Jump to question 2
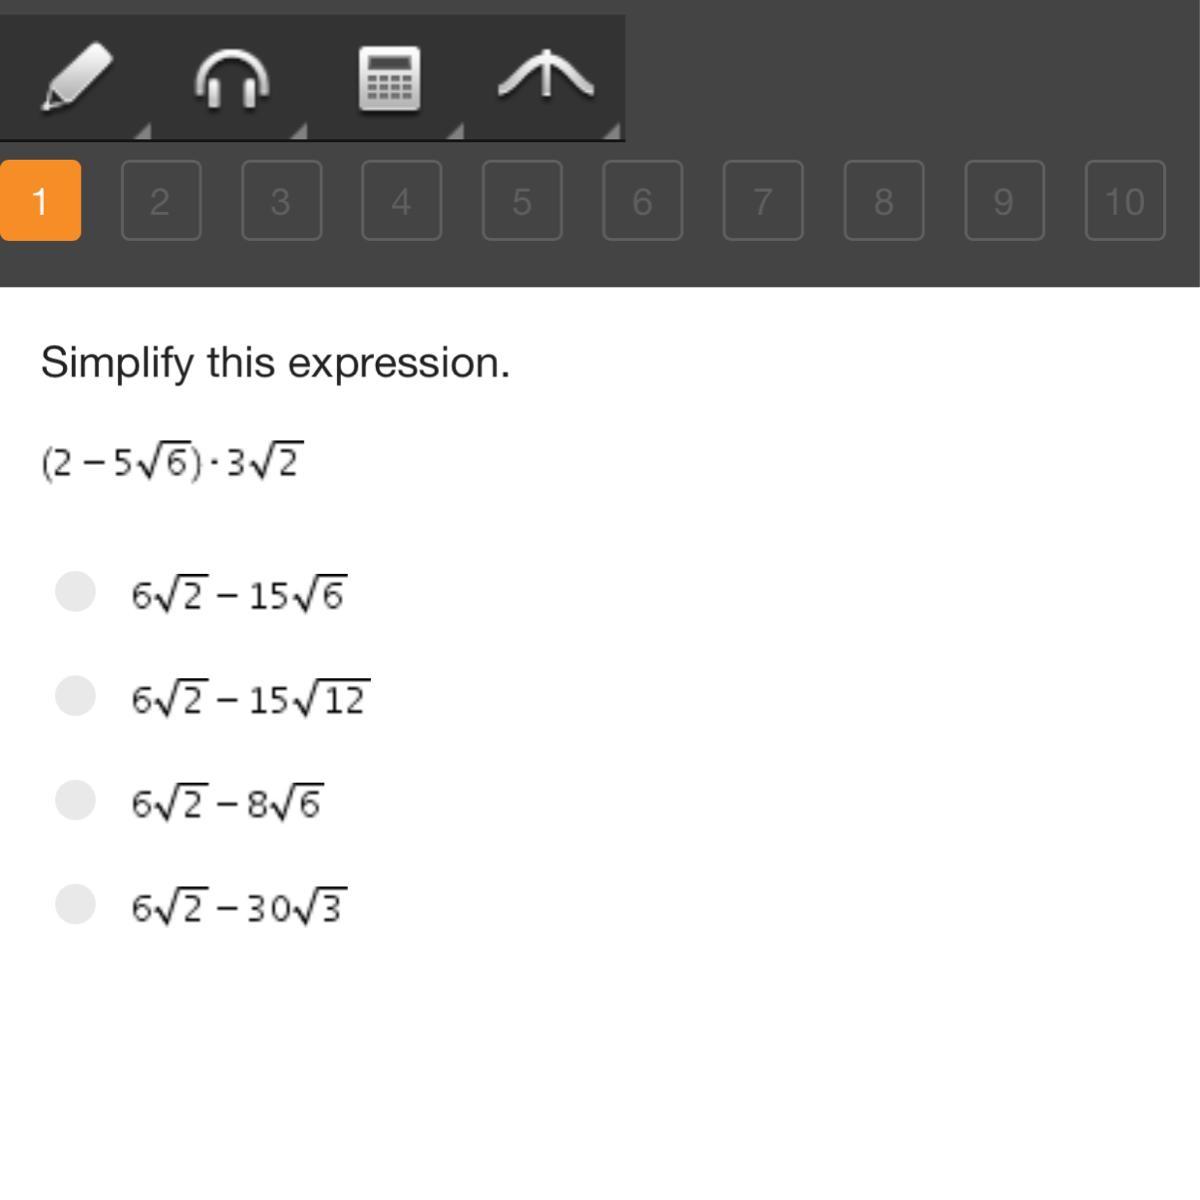Image resolution: width=1200 pixels, height=1200 pixels. (x=161, y=201)
